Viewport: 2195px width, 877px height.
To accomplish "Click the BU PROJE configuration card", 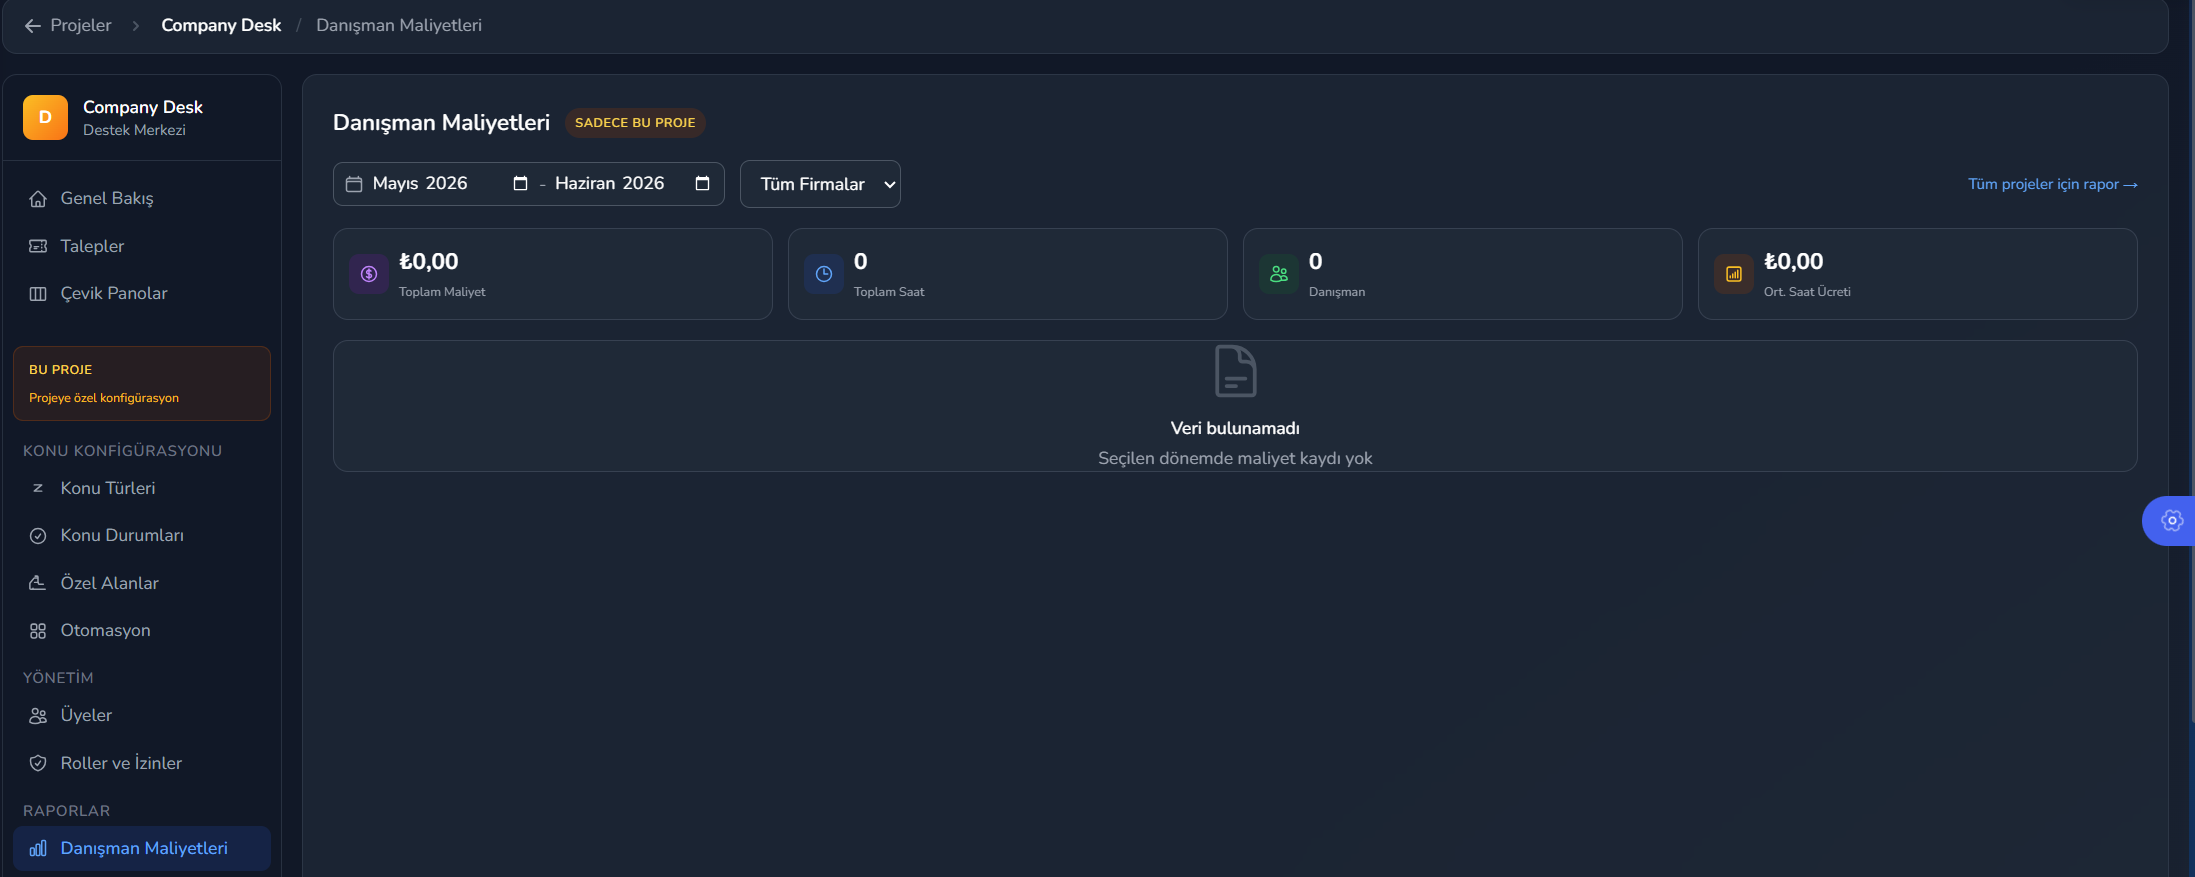I will (x=142, y=383).
